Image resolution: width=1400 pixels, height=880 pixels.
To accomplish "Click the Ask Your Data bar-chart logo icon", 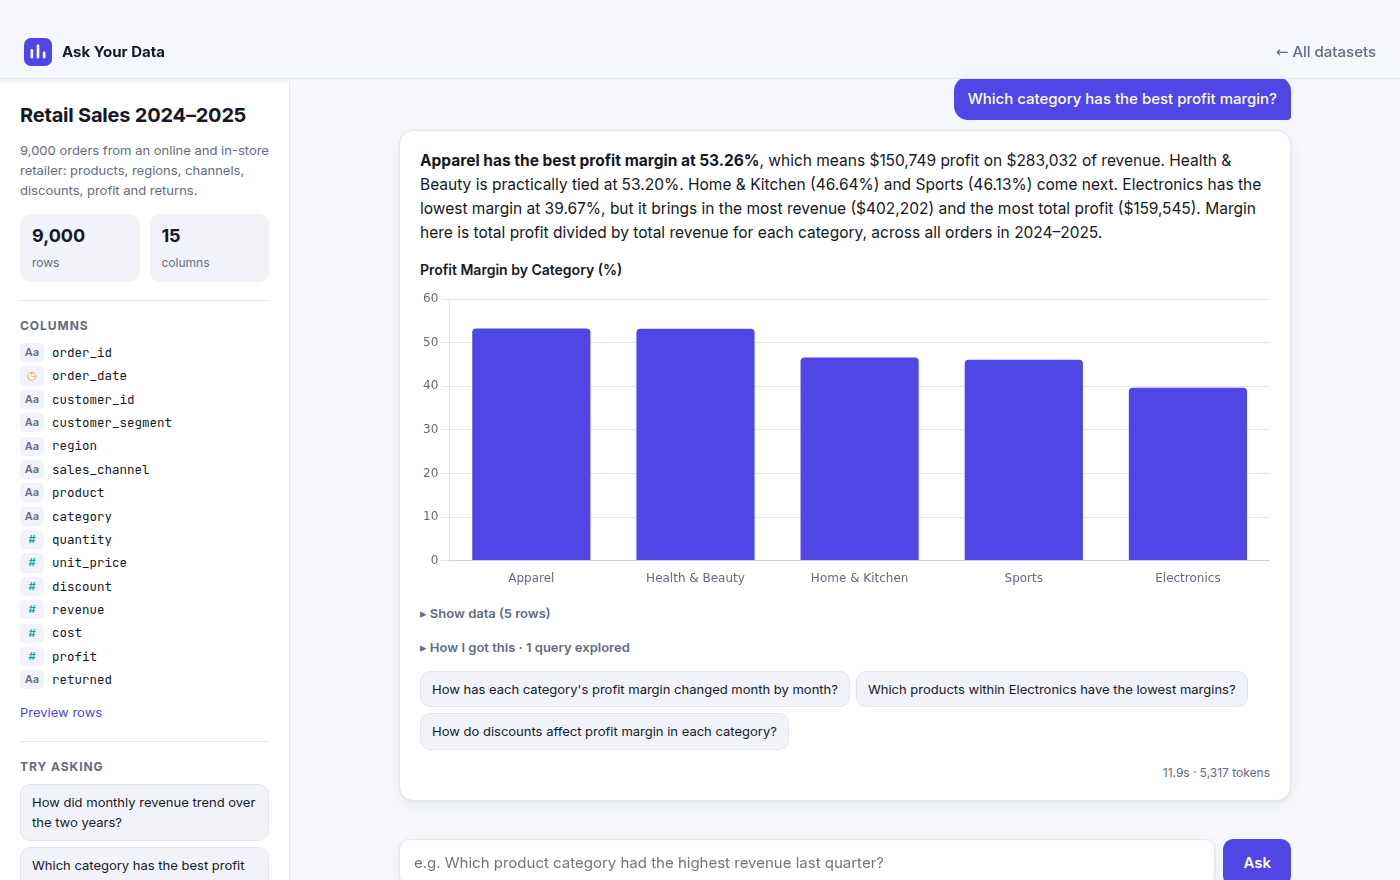I will click(x=38, y=52).
